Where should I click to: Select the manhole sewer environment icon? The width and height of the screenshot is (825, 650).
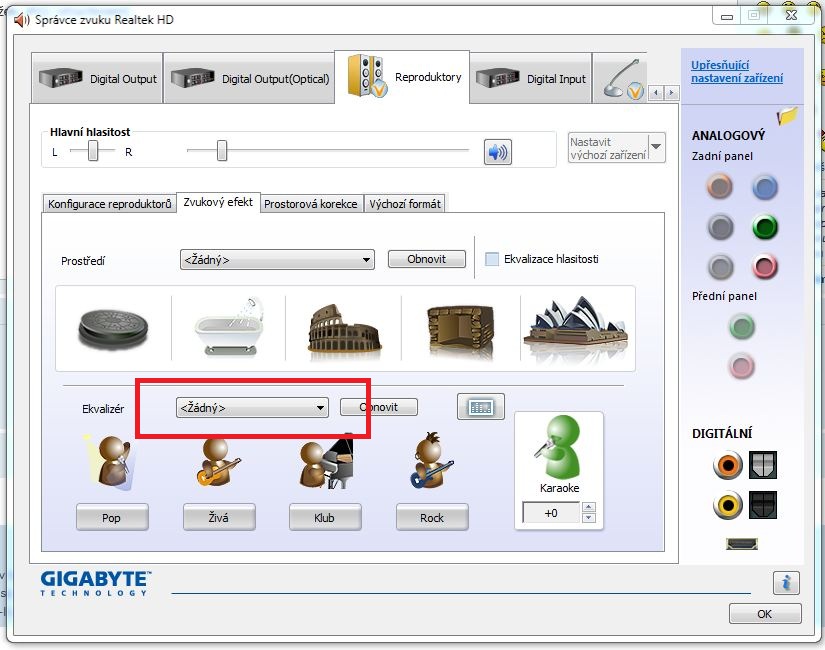pyautogui.click(x=113, y=329)
